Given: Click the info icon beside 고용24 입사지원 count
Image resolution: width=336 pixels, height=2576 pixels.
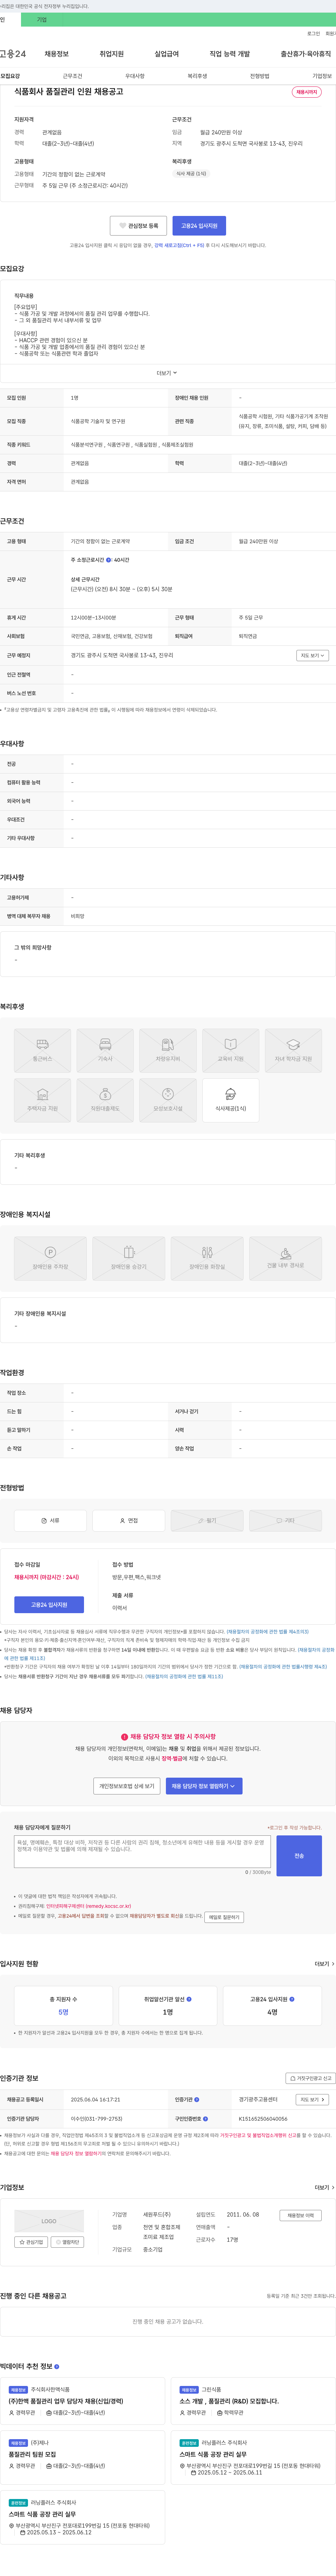Looking at the screenshot, I should tap(292, 1999).
